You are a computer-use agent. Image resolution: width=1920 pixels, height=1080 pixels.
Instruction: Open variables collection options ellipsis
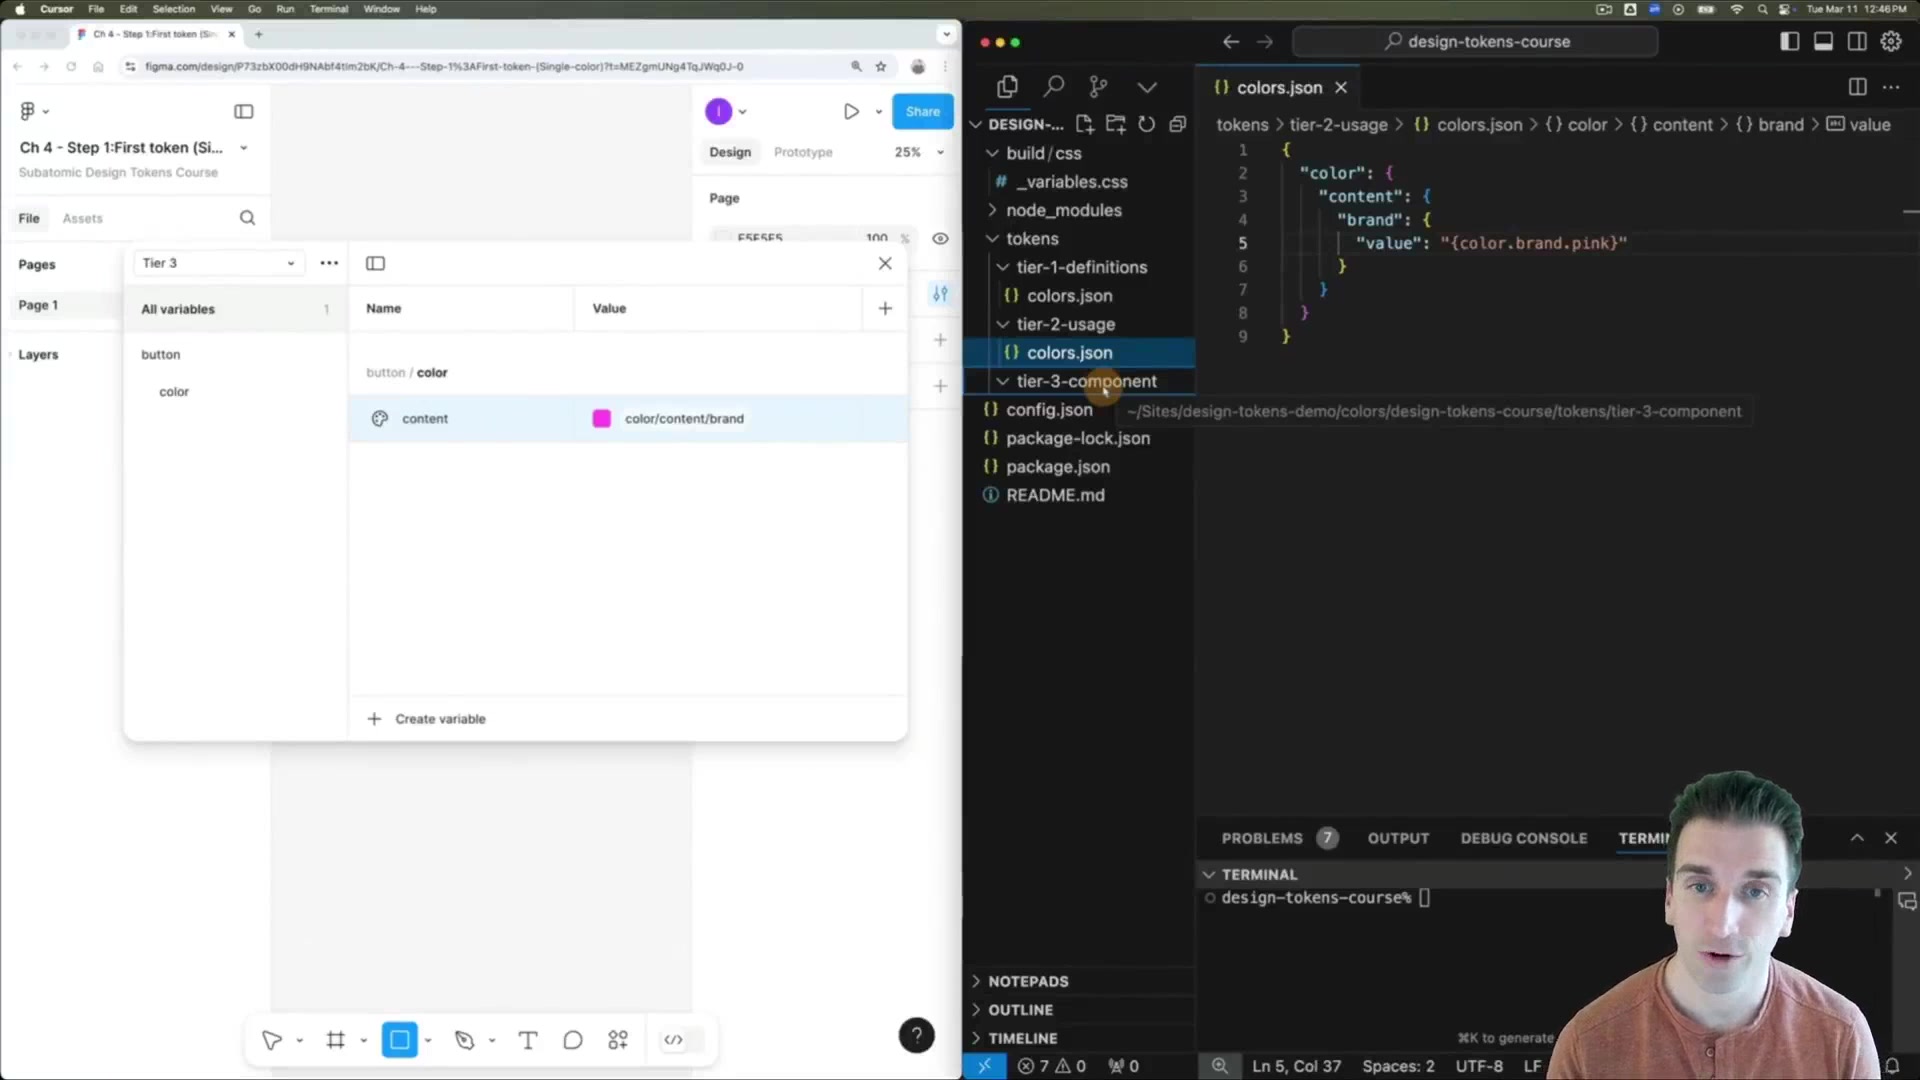pyautogui.click(x=329, y=263)
